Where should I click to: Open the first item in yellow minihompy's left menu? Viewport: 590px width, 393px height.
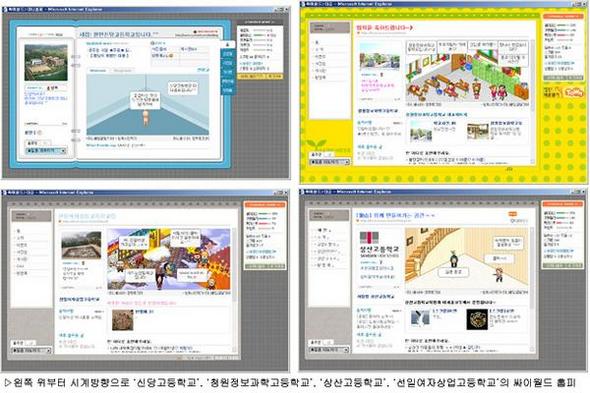[x=317, y=43]
